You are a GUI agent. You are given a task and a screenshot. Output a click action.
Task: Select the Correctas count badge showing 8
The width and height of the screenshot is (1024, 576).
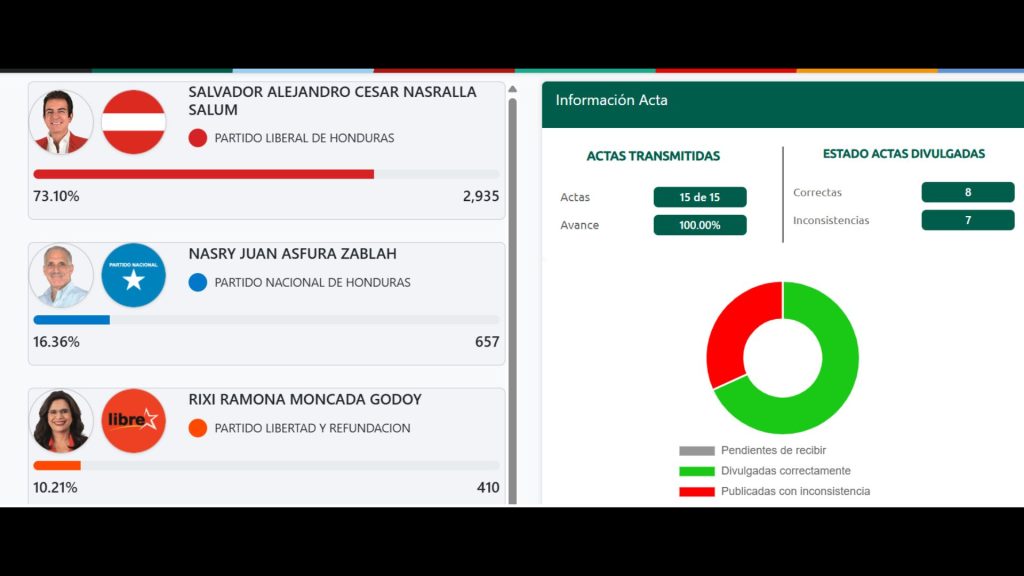tap(967, 192)
